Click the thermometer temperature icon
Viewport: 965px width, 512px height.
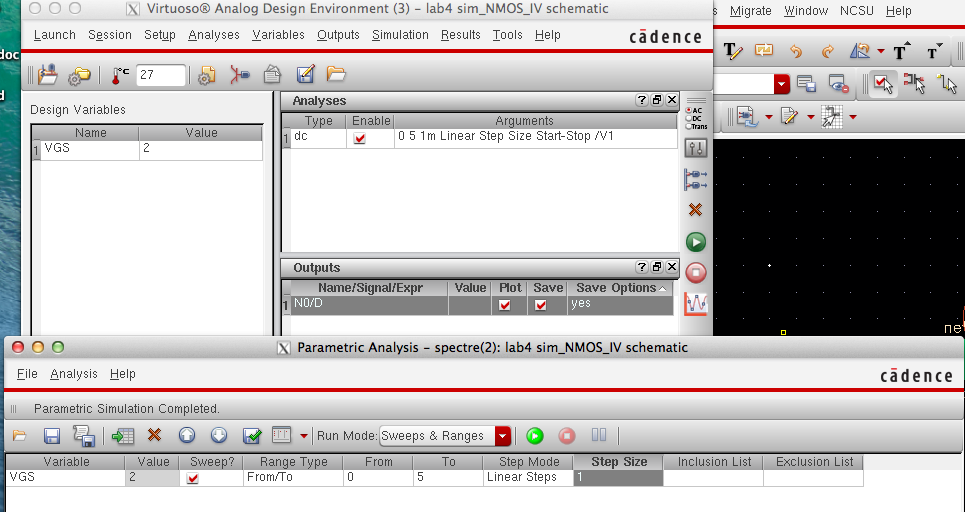click(x=119, y=75)
